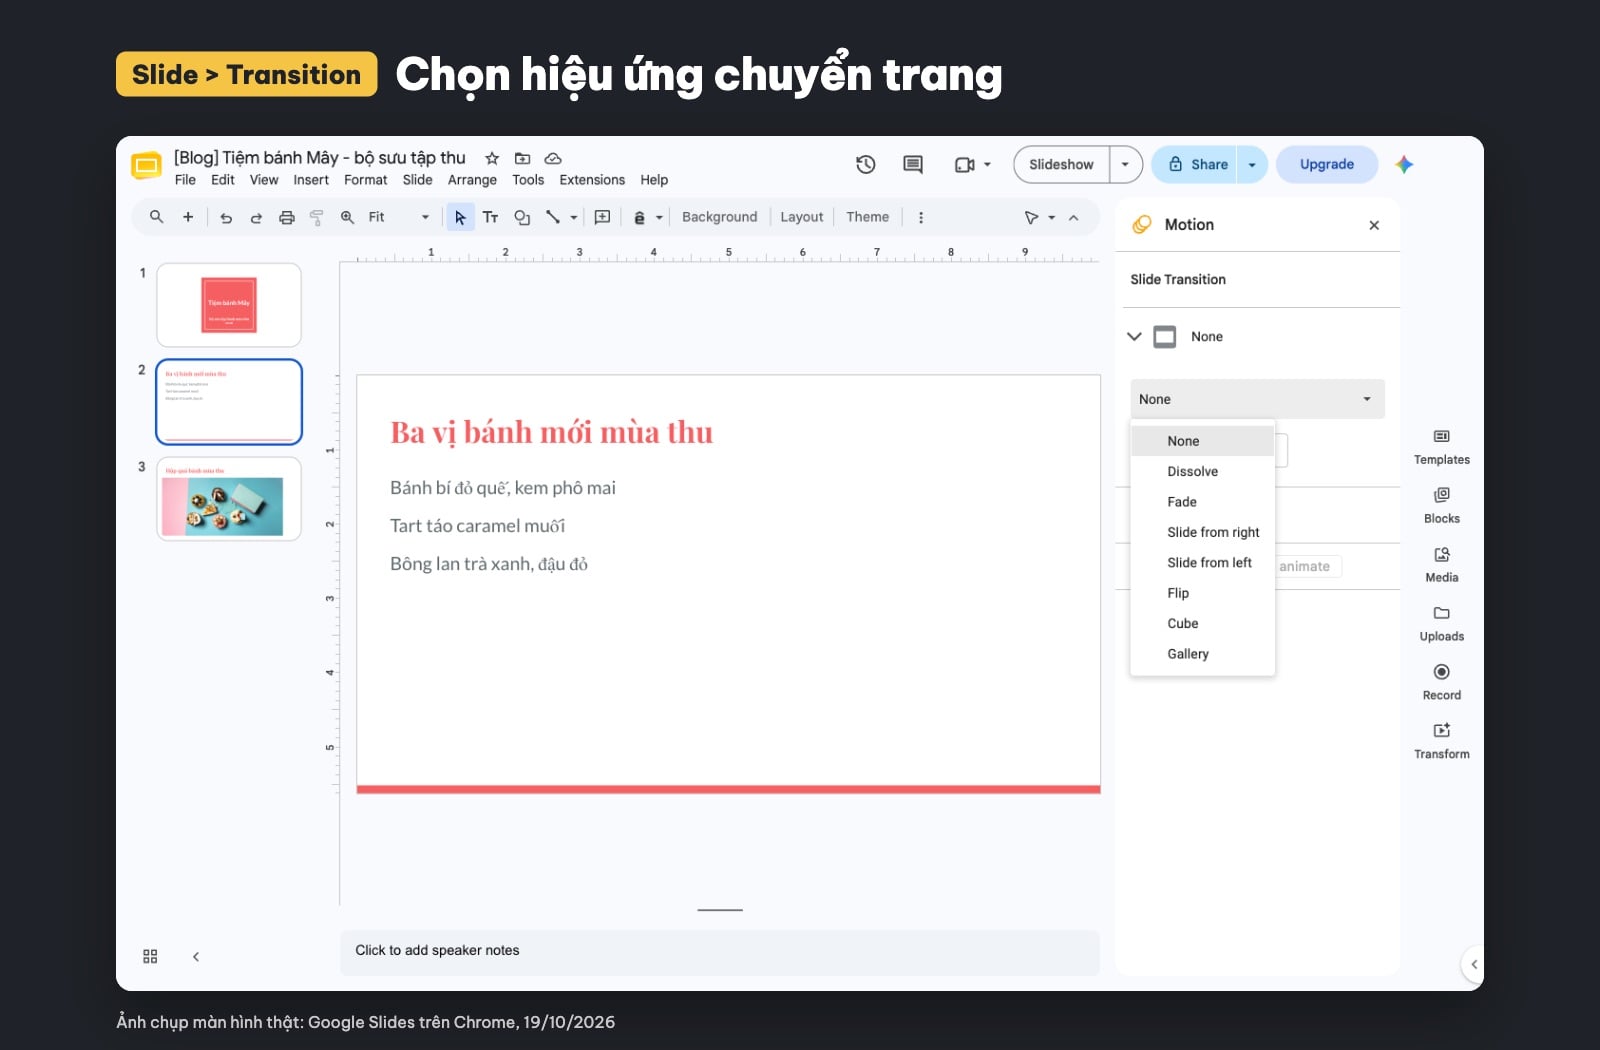Click the print icon in toolbar
This screenshot has height=1050, width=1600.
(x=287, y=217)
